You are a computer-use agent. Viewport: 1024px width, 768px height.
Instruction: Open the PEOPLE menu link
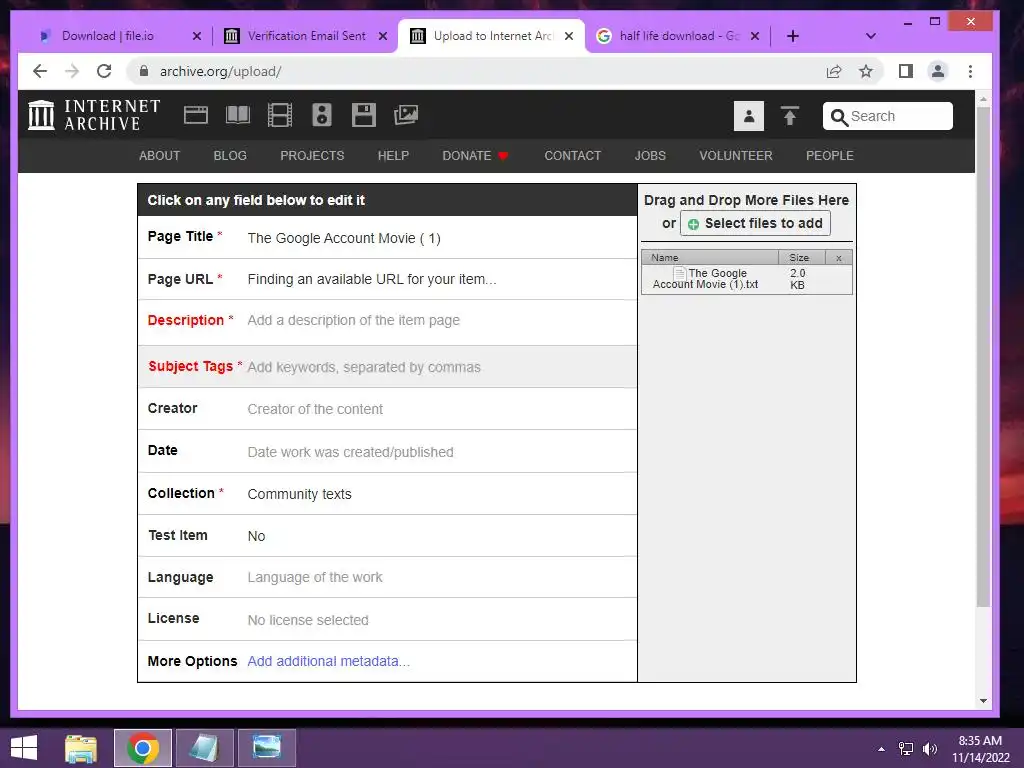[829, 155]
